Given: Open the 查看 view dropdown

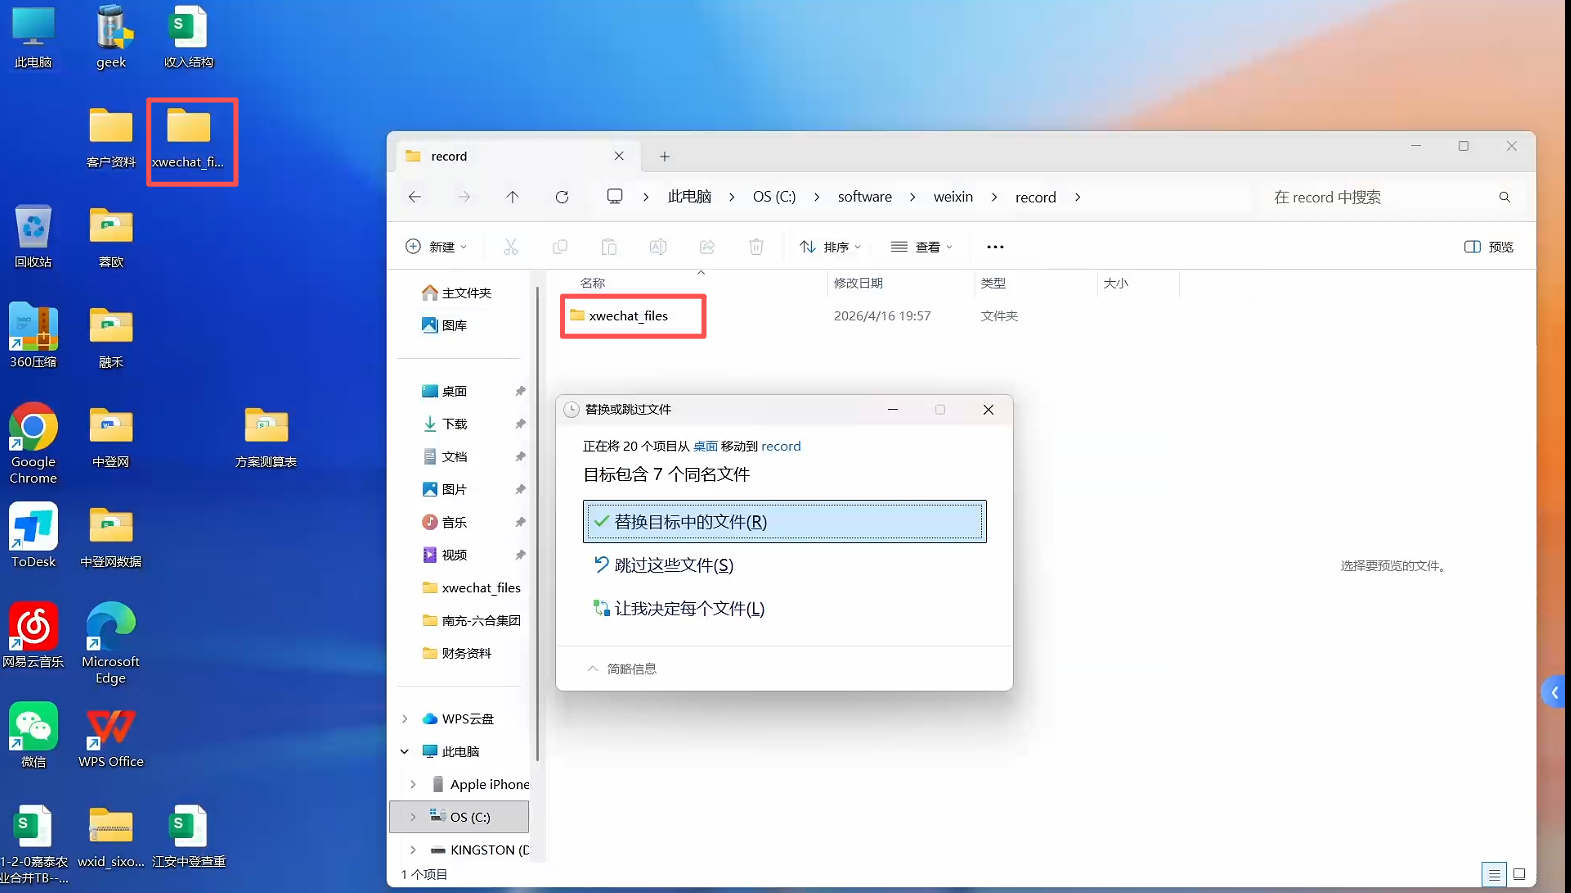Looking at the screenshot, I should tap(922, 247).
